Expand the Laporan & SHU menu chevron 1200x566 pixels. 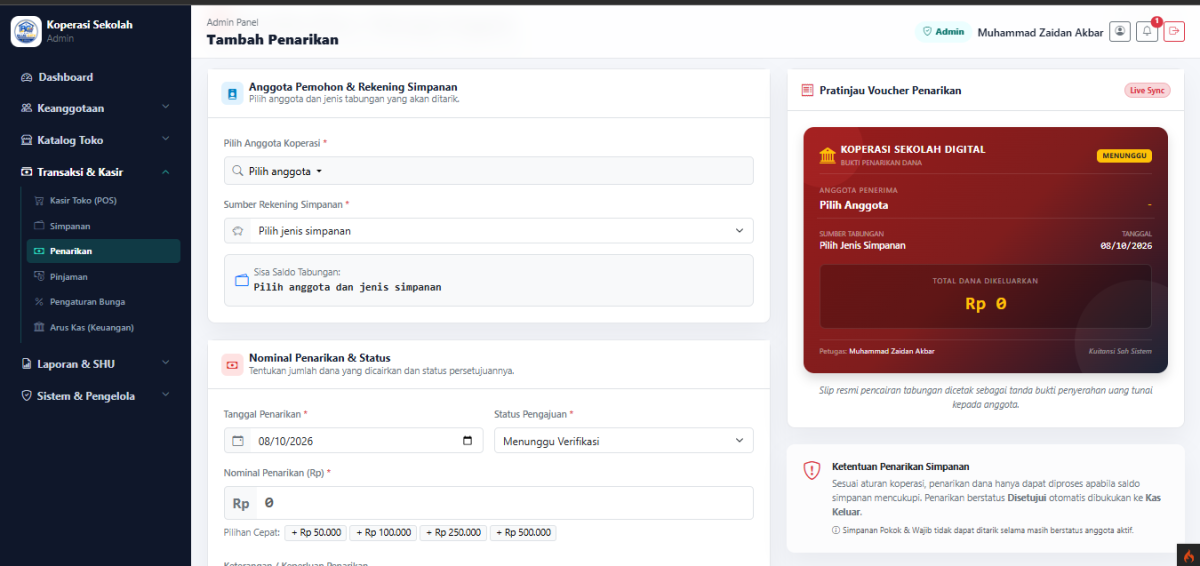(x=166, y=362)
